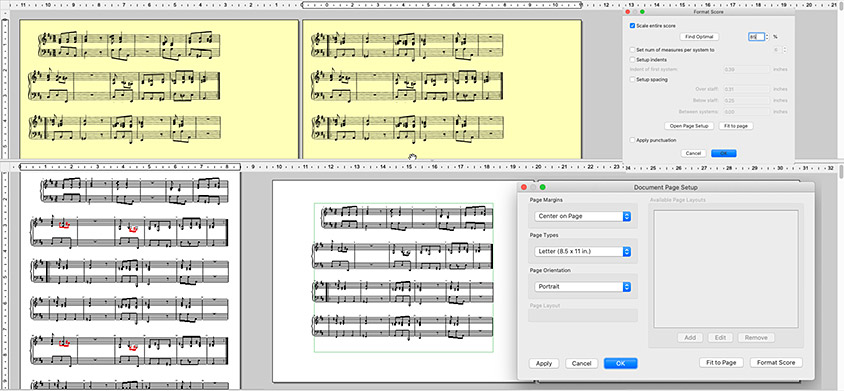Adjust the scale percentage stepper arrows
Viewport: 844px width, 391px height.
click(767, 37)
